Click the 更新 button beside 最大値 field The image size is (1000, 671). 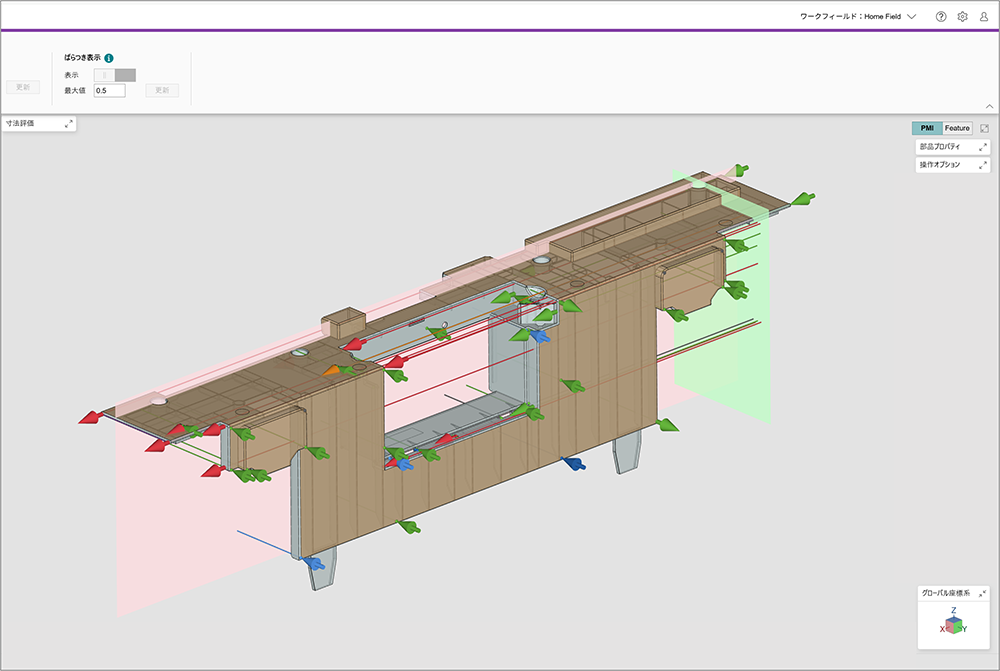pyautogui.click(x=162, y=90)
